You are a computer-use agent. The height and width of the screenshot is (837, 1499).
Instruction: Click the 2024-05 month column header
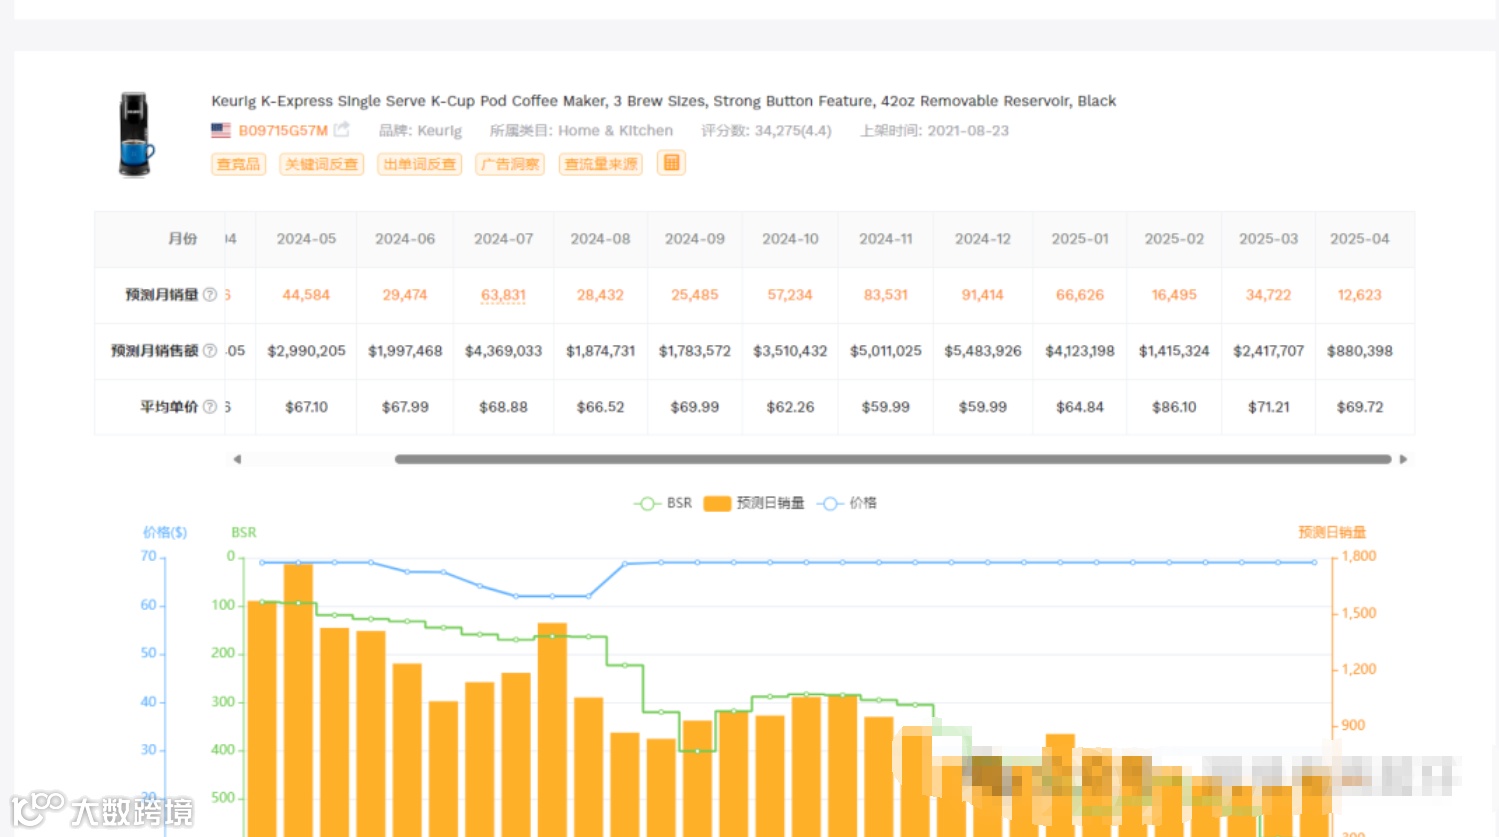pos(306,239)
